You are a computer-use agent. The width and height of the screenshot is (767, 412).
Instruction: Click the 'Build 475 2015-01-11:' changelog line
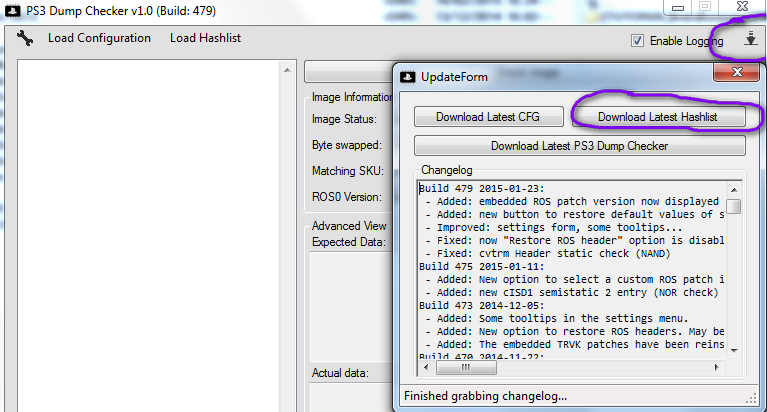[482, 267]
